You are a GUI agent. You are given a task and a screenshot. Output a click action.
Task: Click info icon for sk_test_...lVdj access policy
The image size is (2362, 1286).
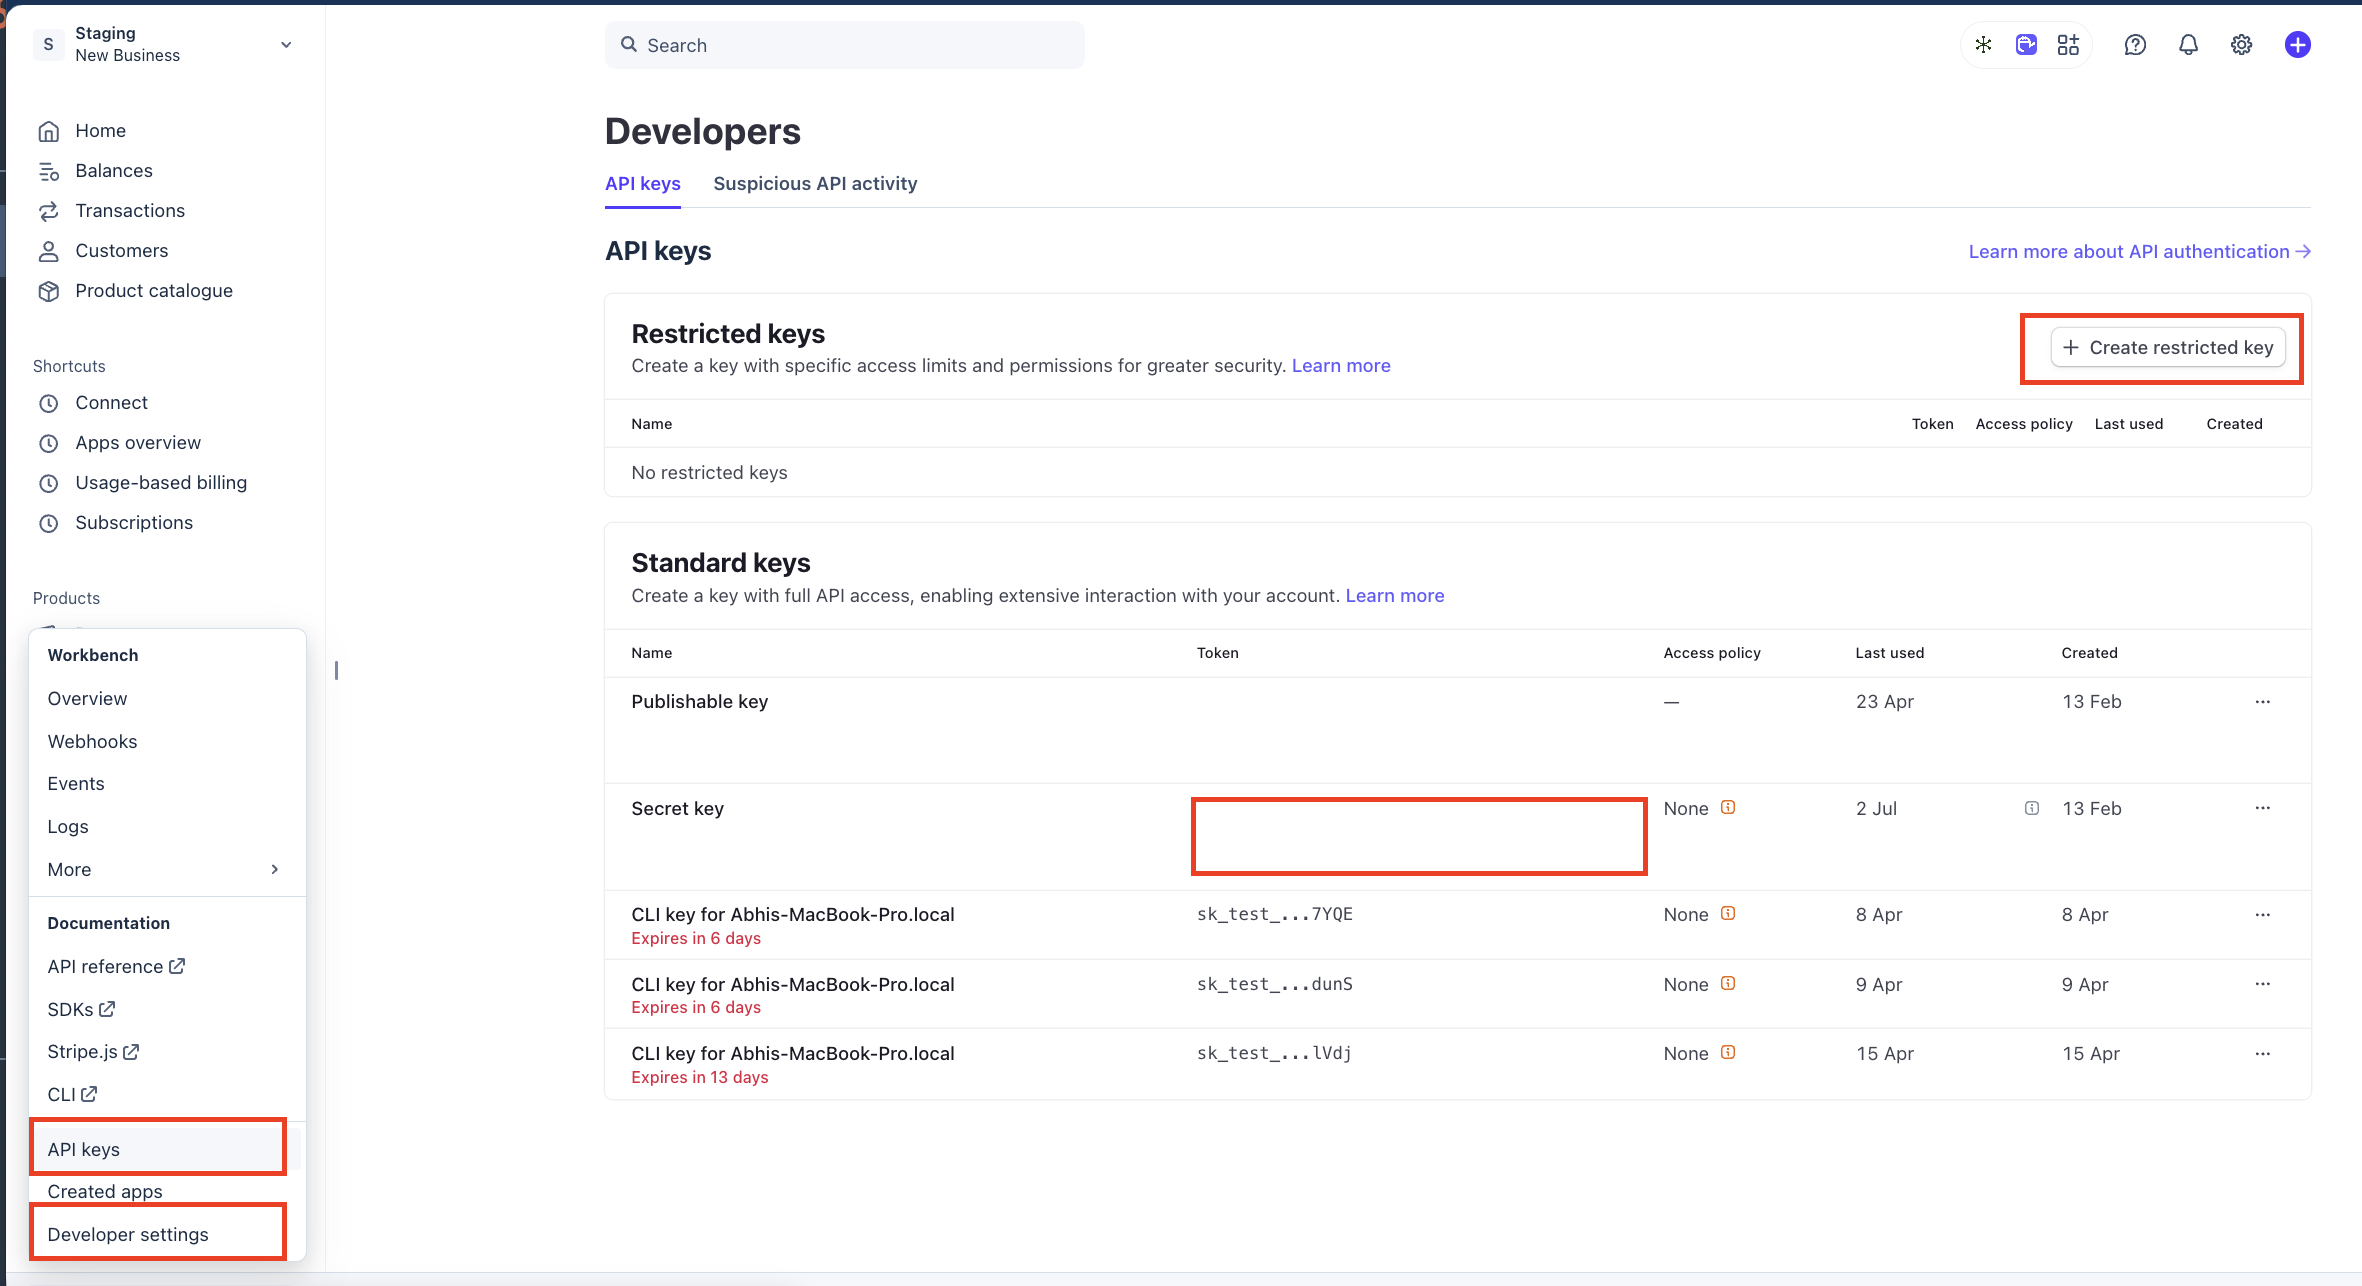click(x=1728, y=1052)
